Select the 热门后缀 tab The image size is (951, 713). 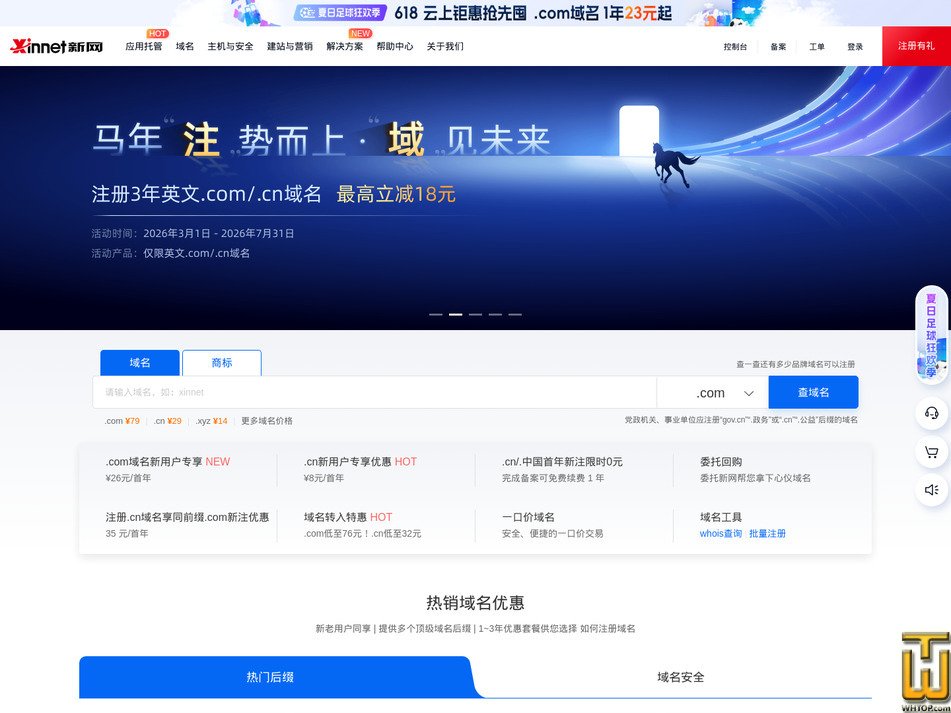(270, 677)
